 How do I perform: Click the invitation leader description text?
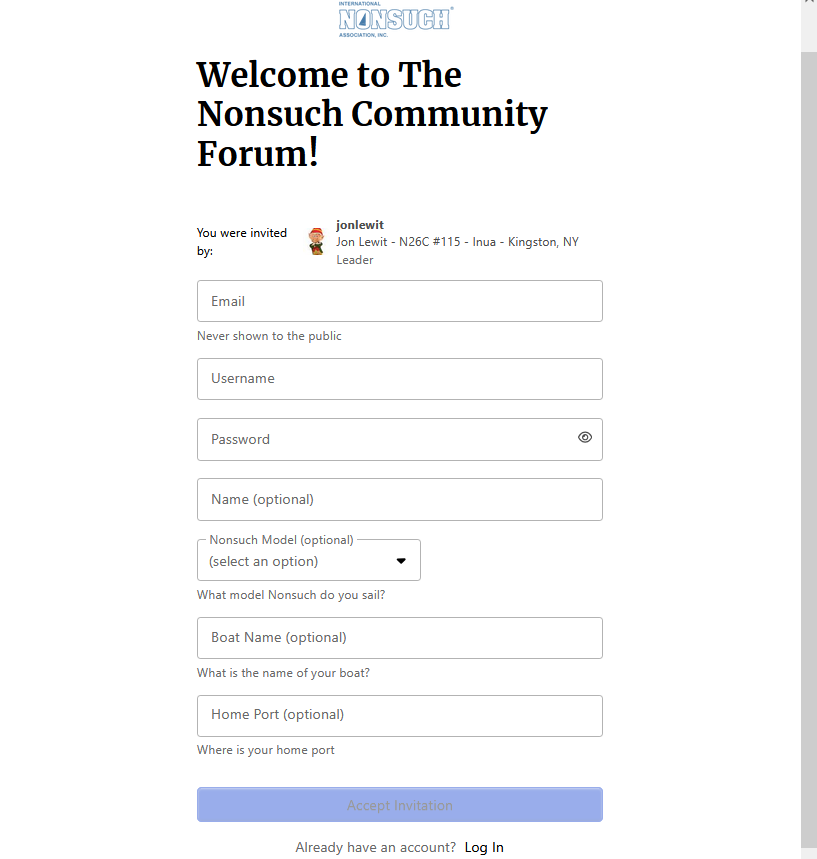click(457, 241)
